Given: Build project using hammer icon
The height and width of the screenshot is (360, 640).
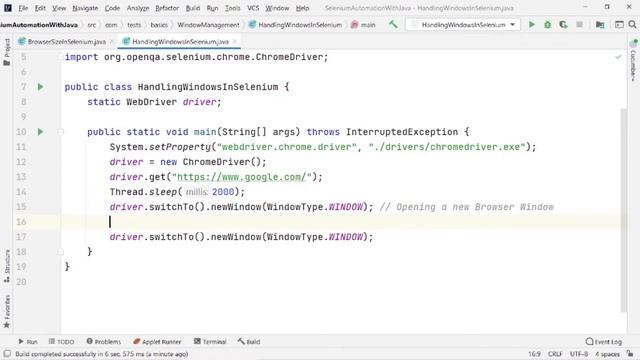Looking at the screenshot, I should click(x=393, y=24).
